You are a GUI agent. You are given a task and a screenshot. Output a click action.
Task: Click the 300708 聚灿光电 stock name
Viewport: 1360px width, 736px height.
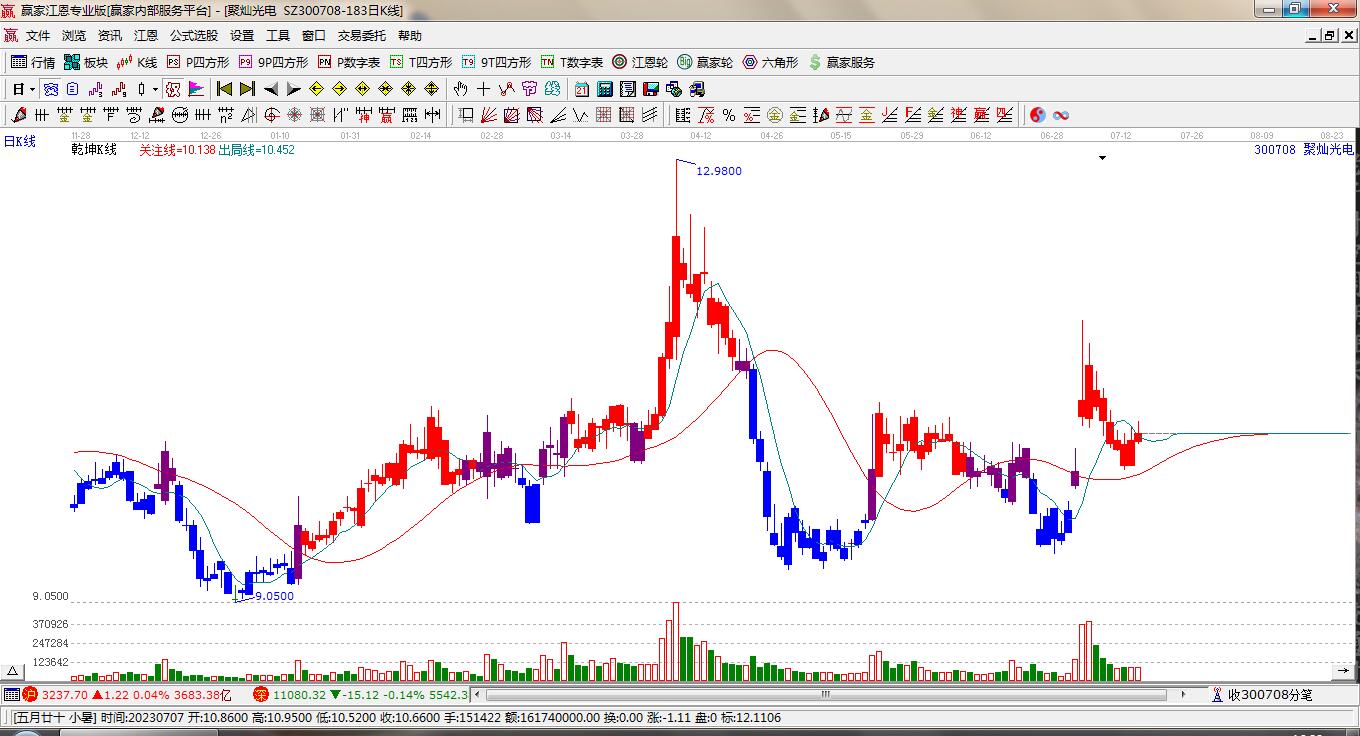click(1304, 150)
